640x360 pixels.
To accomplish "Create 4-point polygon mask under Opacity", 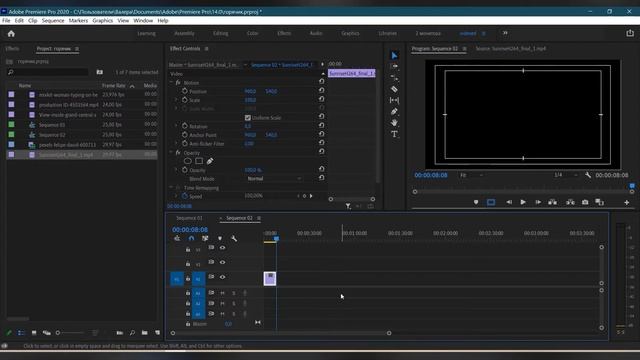I will coord(199,161).
